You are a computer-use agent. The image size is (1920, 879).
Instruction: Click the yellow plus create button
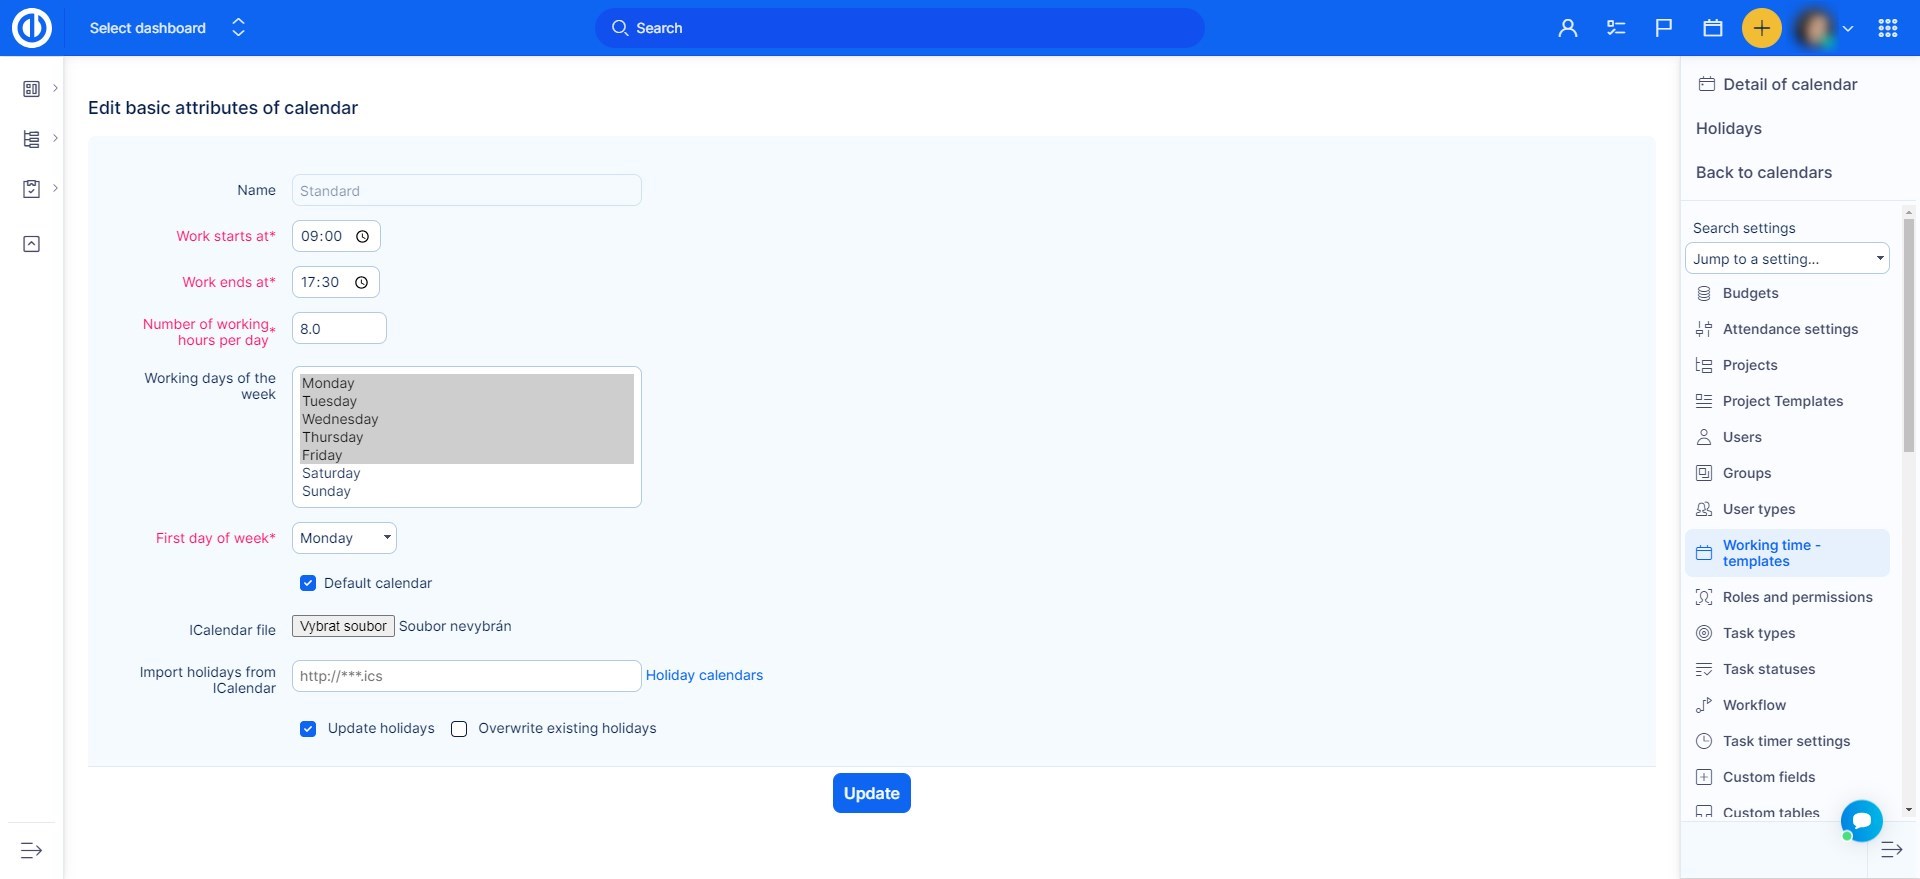[1761, 28]
